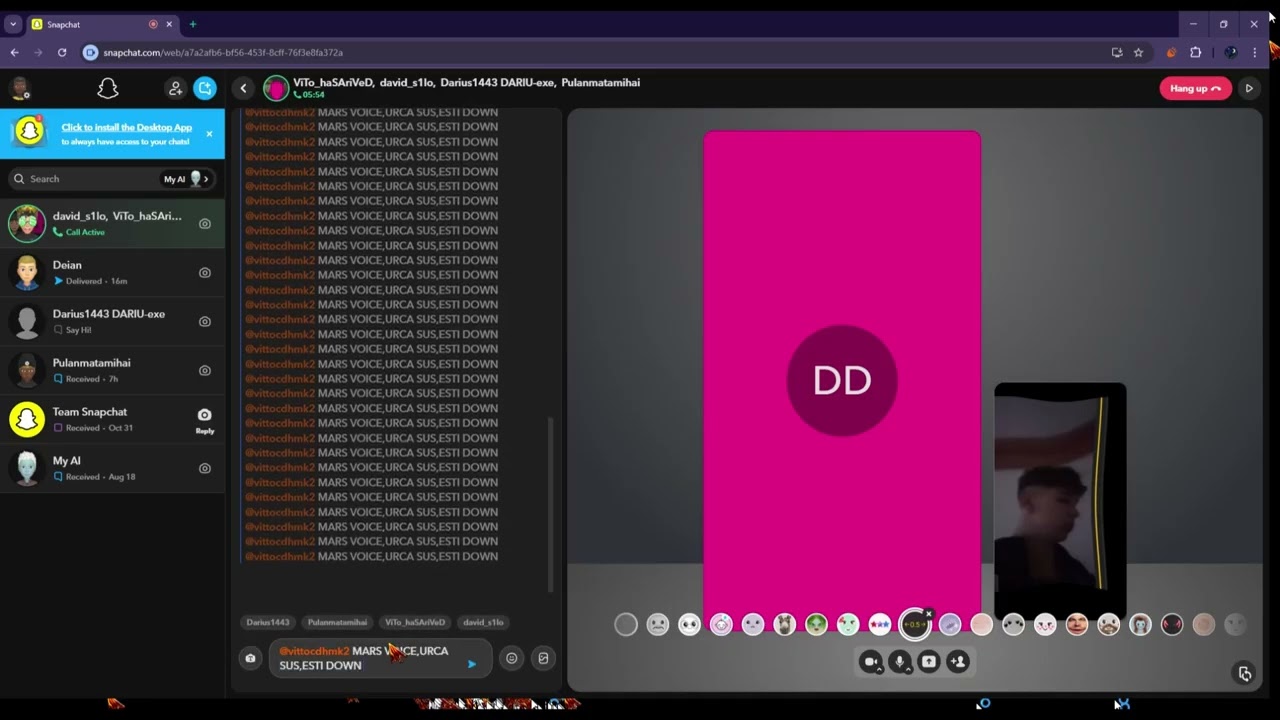Viewport: 1280px width, 720px height.
Task: Expand microphone device options chevron
Action: tap(909, 668)
